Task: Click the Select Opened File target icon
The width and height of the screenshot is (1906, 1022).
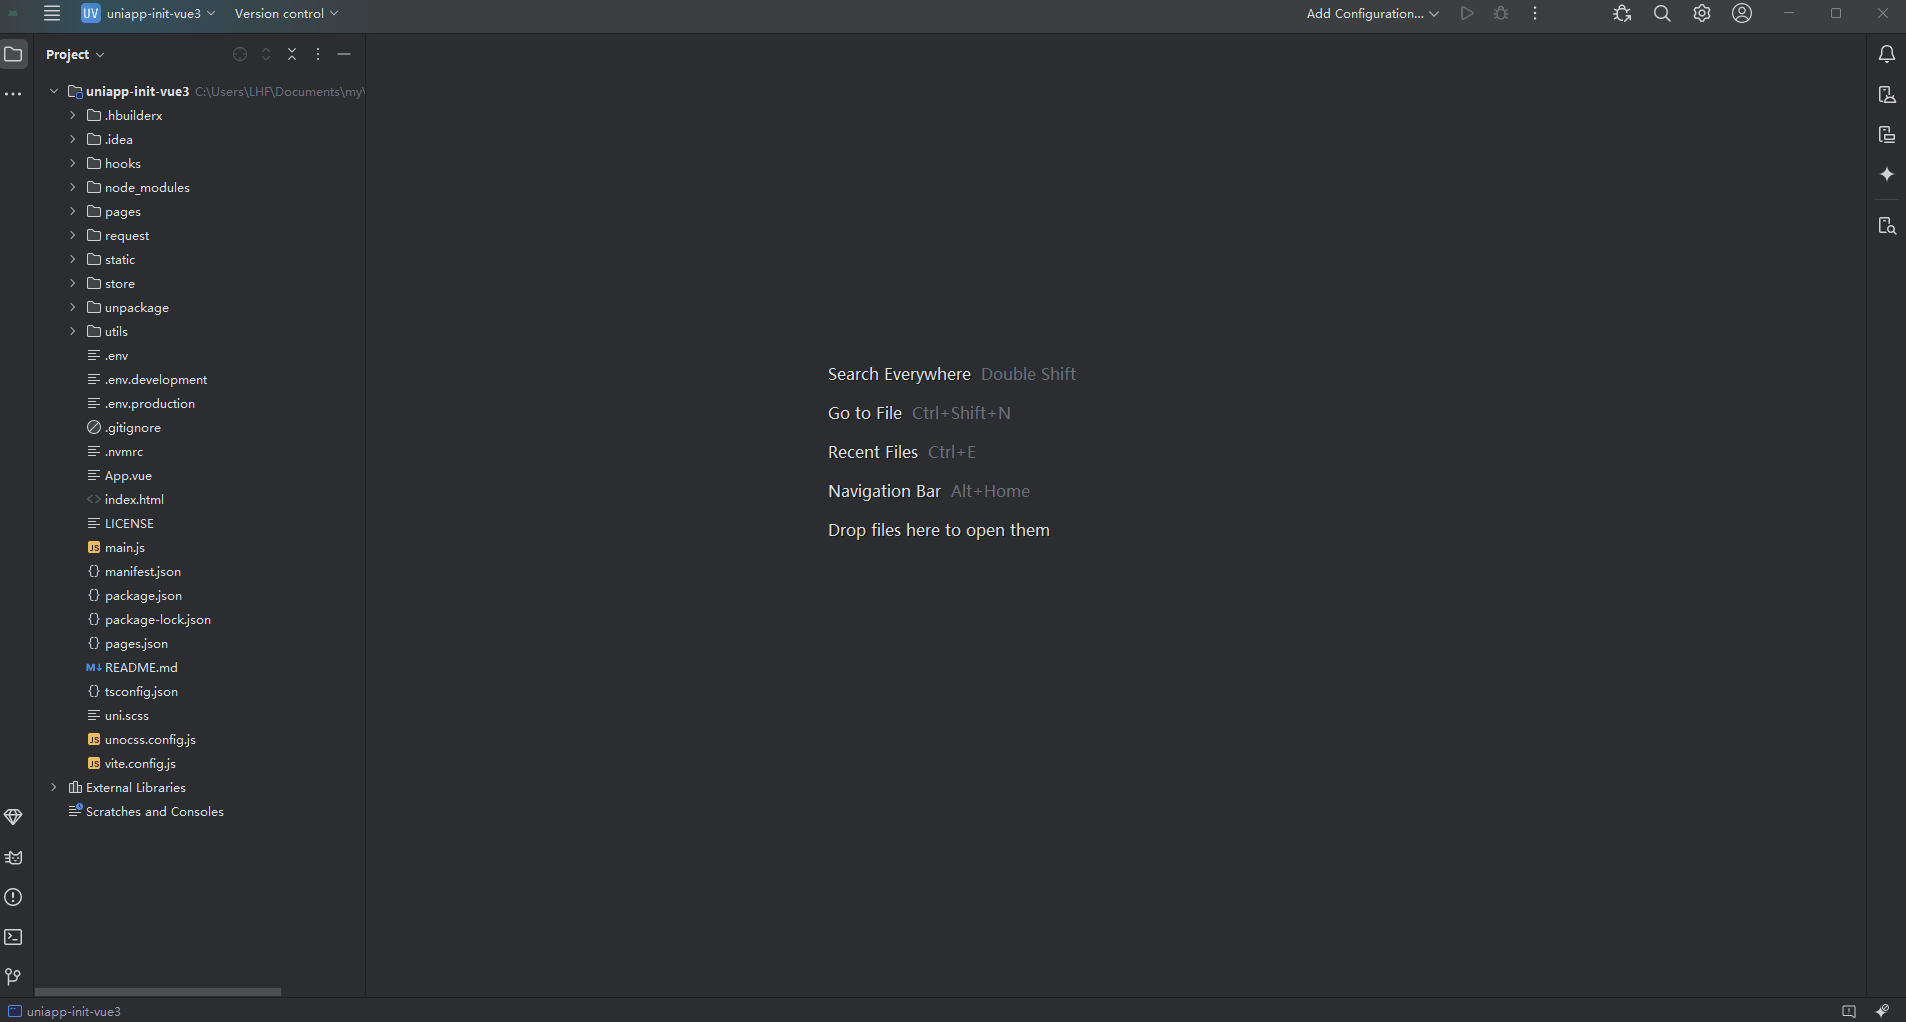Action: (240, 54)
